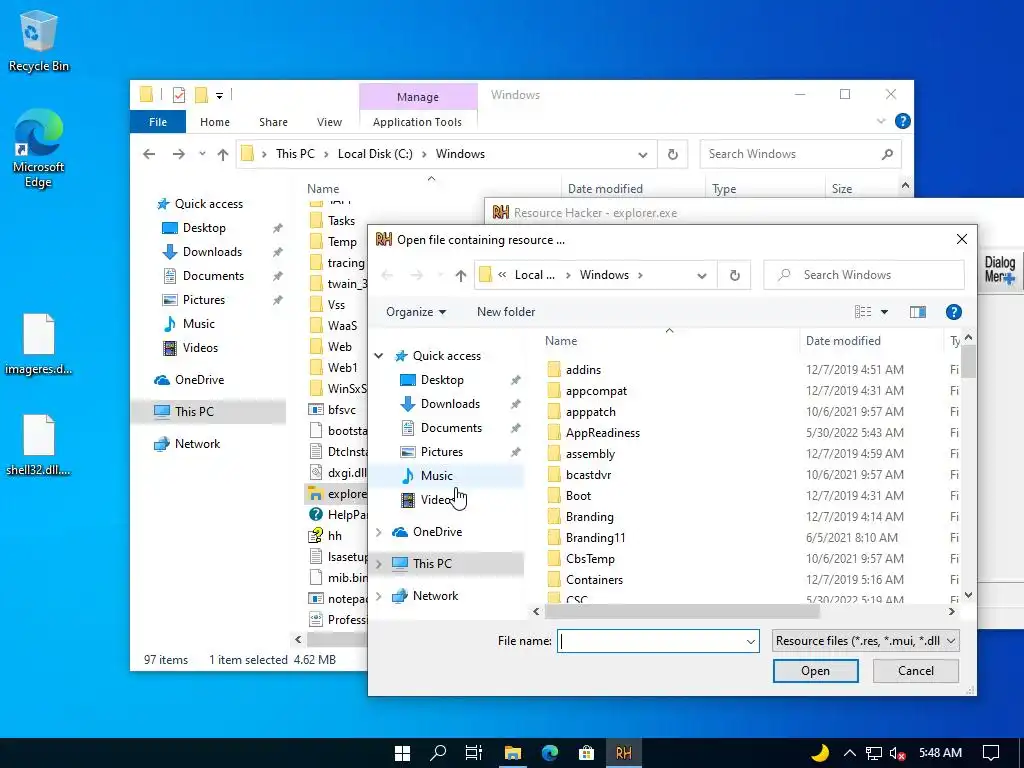Click the horizontal scrollbar in the dialog file list
This screenshot has width=1024, height=768.
682,612
